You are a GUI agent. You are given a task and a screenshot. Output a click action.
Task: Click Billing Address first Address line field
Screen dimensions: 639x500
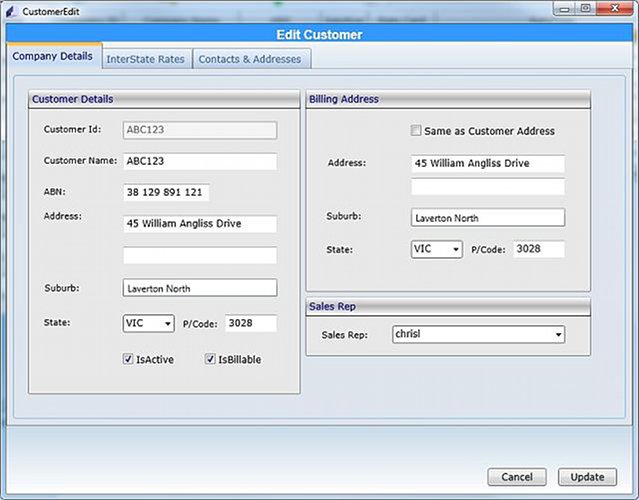click(x=488, y=163)
